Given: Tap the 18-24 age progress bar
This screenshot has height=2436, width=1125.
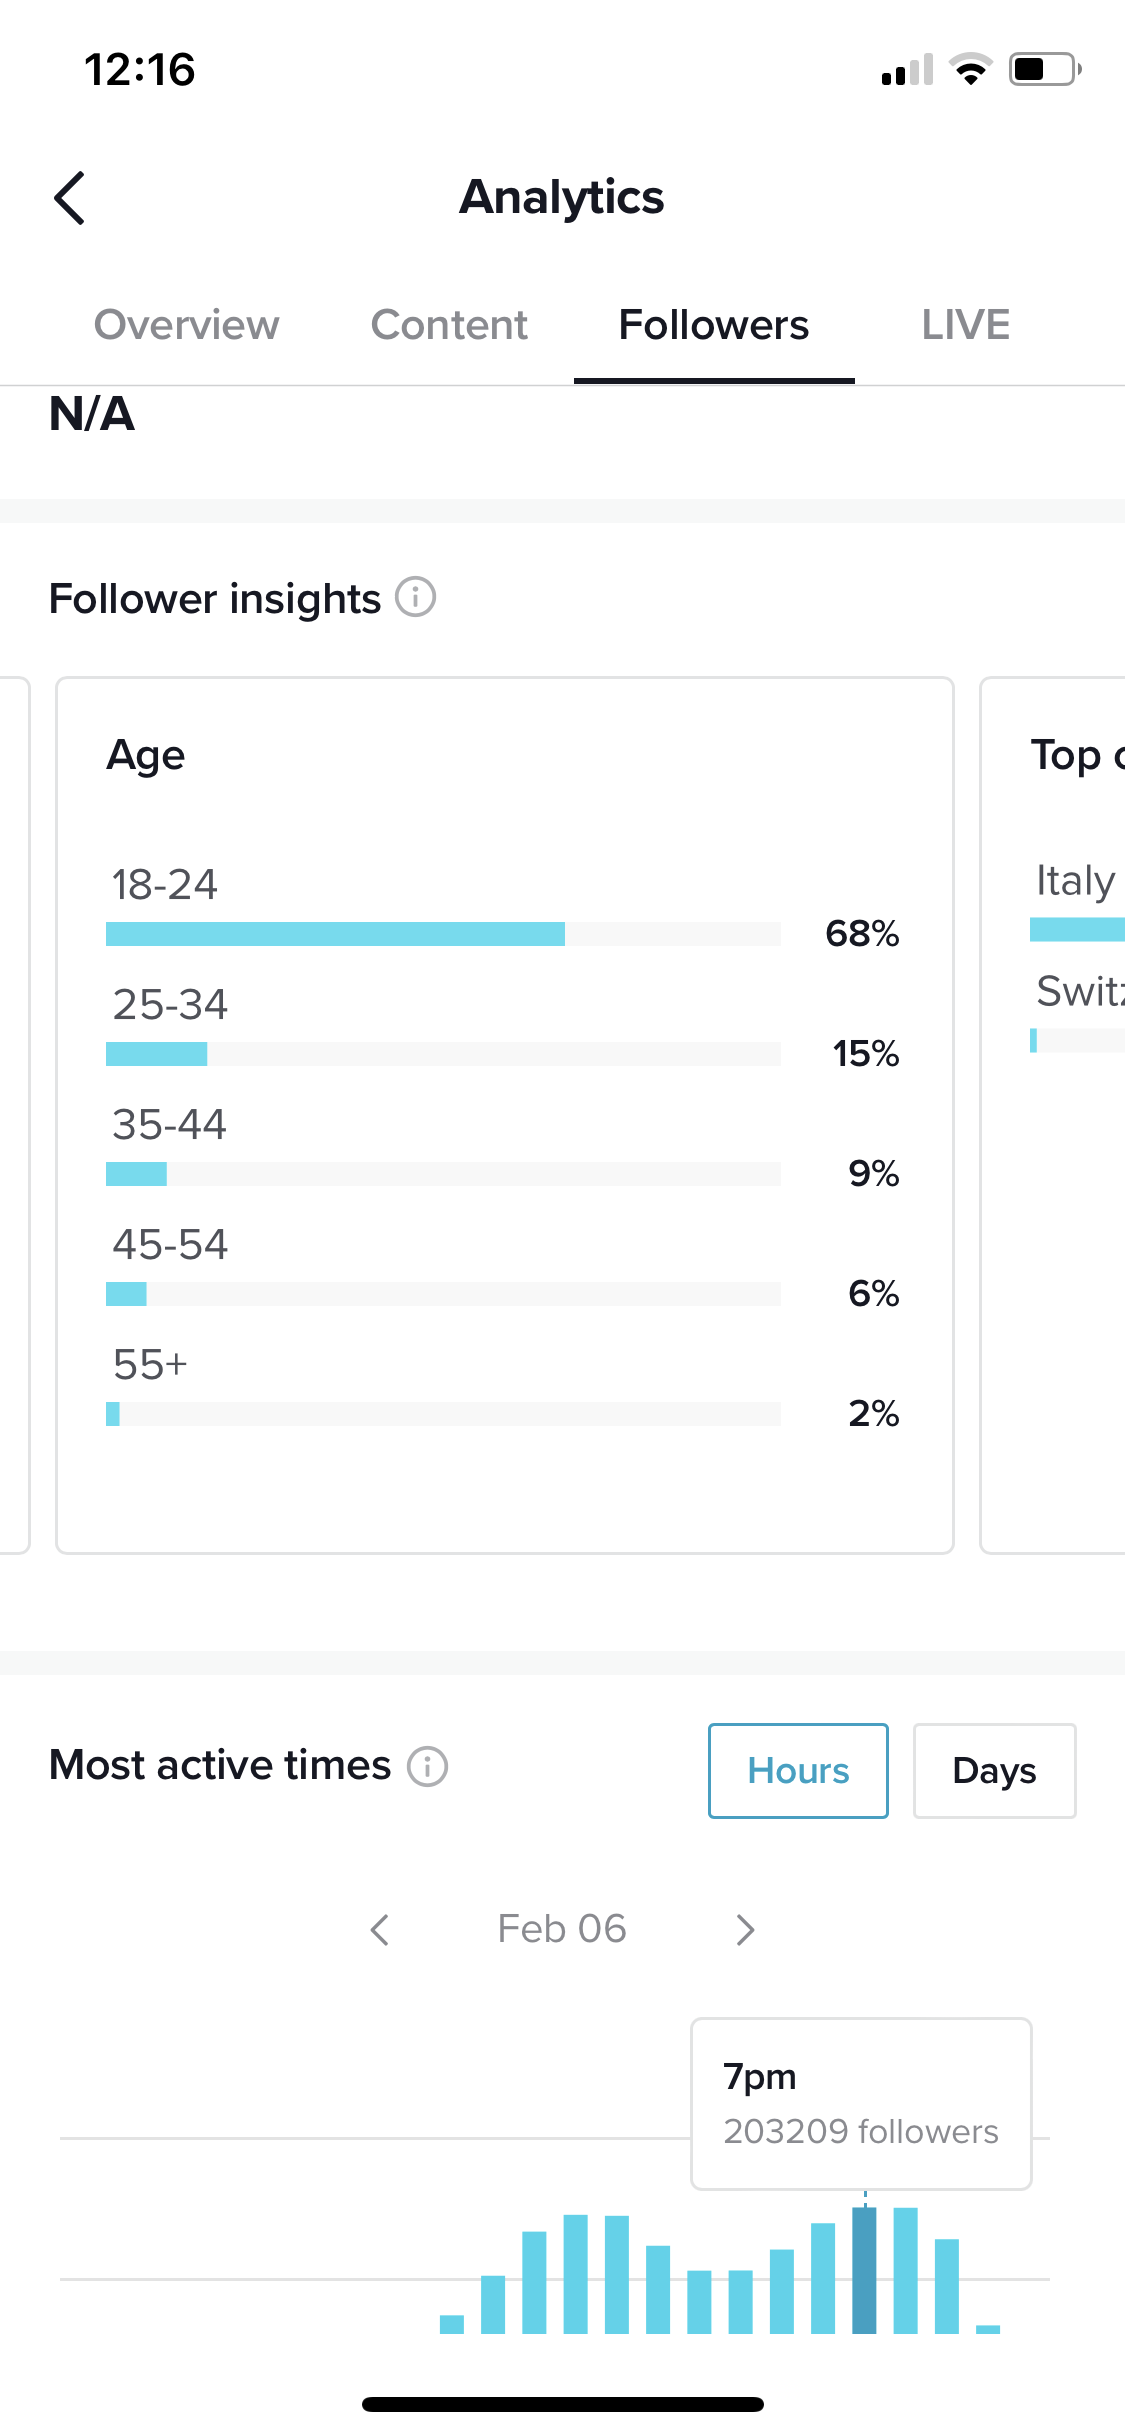Looking at the screenshot, I should (443, 934).
